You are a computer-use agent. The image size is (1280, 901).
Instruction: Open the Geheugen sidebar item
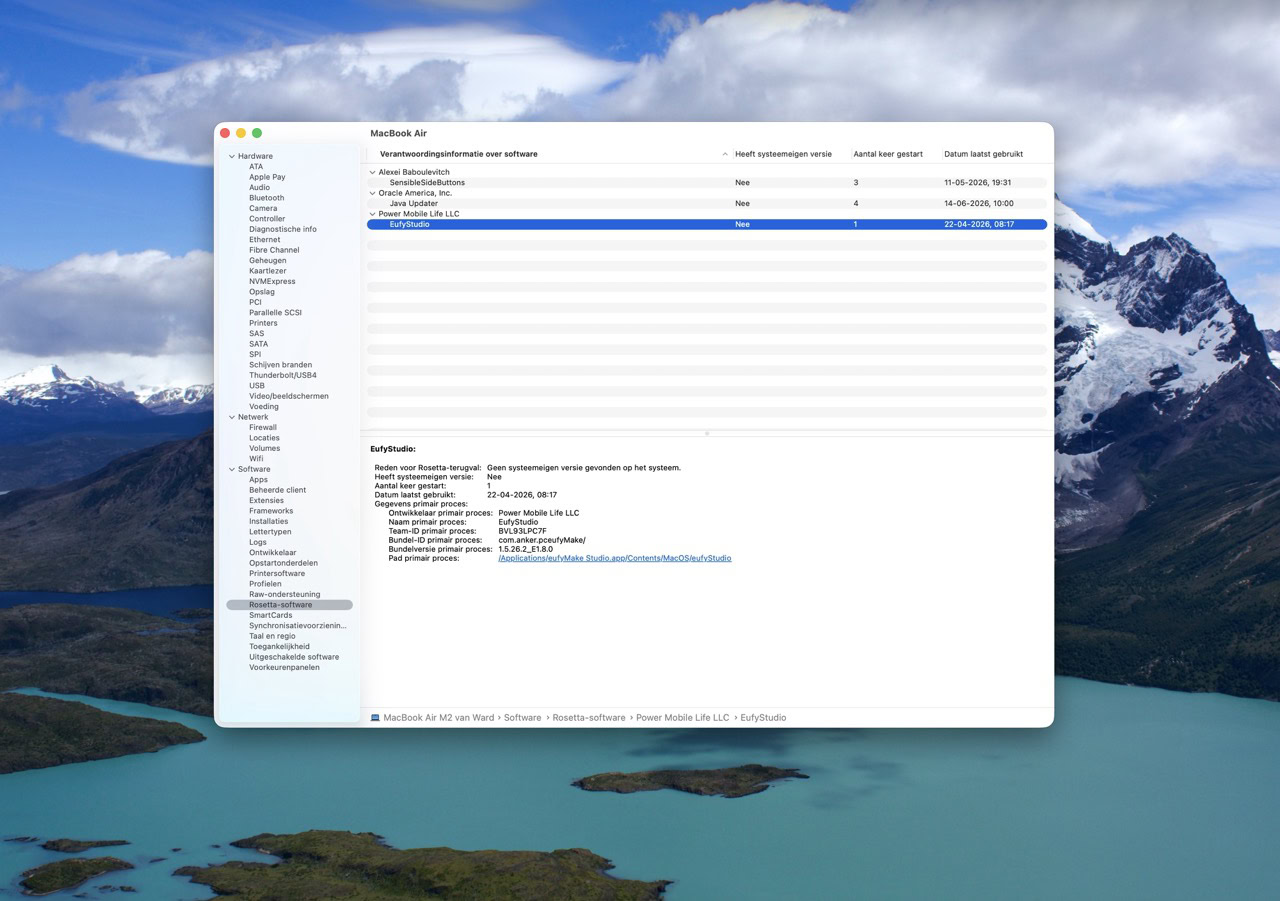pyautogui.click(x=268, y=261)
